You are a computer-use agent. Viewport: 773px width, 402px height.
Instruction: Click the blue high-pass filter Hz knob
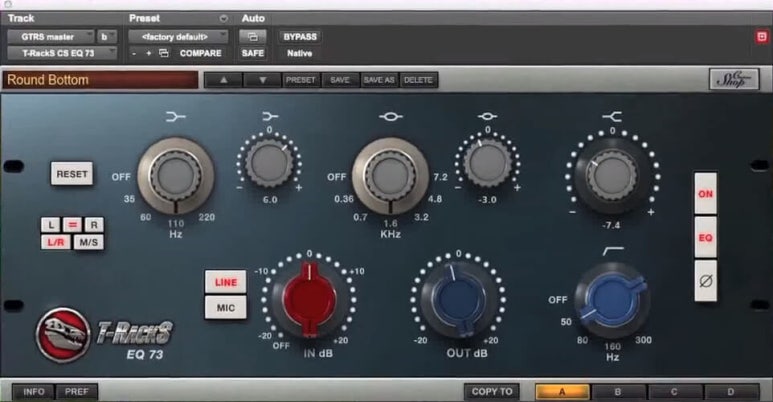pyautogui.click(x=613, y=300)
